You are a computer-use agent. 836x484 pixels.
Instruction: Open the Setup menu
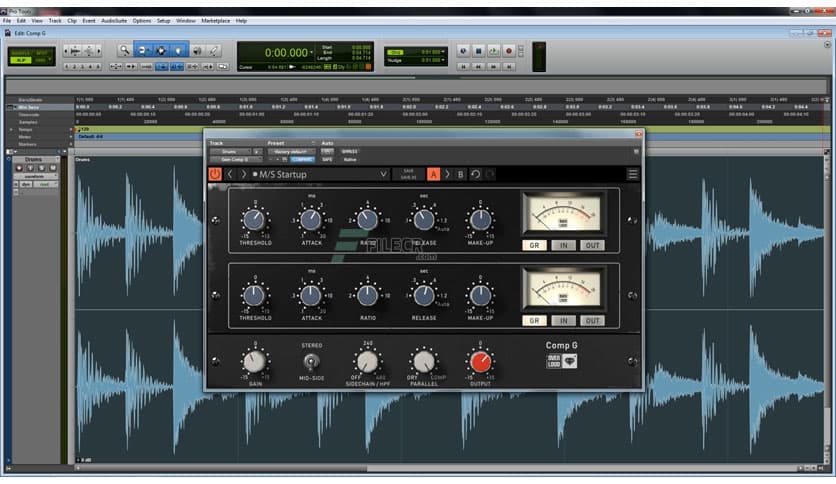(x=163, y=21)
